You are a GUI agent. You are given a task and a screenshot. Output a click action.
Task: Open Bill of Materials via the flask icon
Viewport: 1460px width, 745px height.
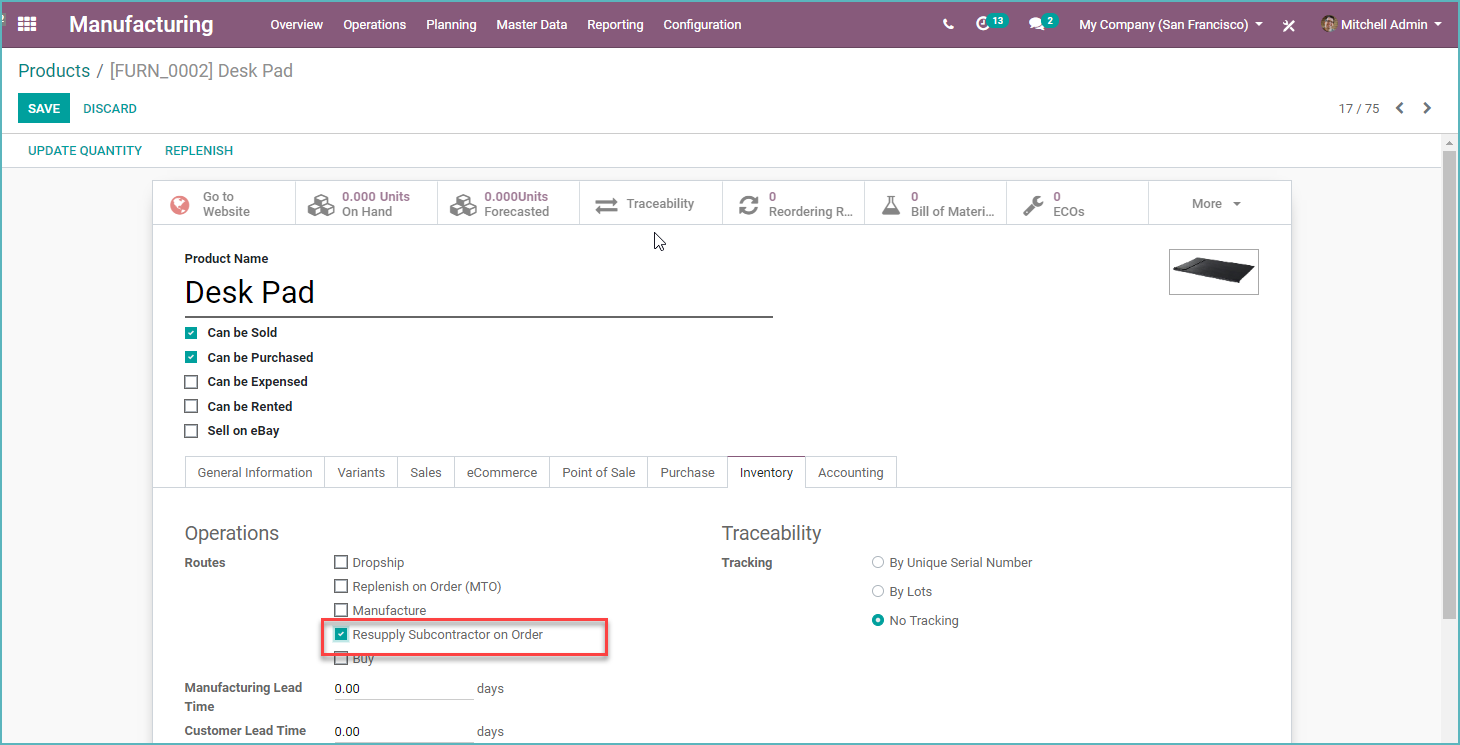(934, 202)
